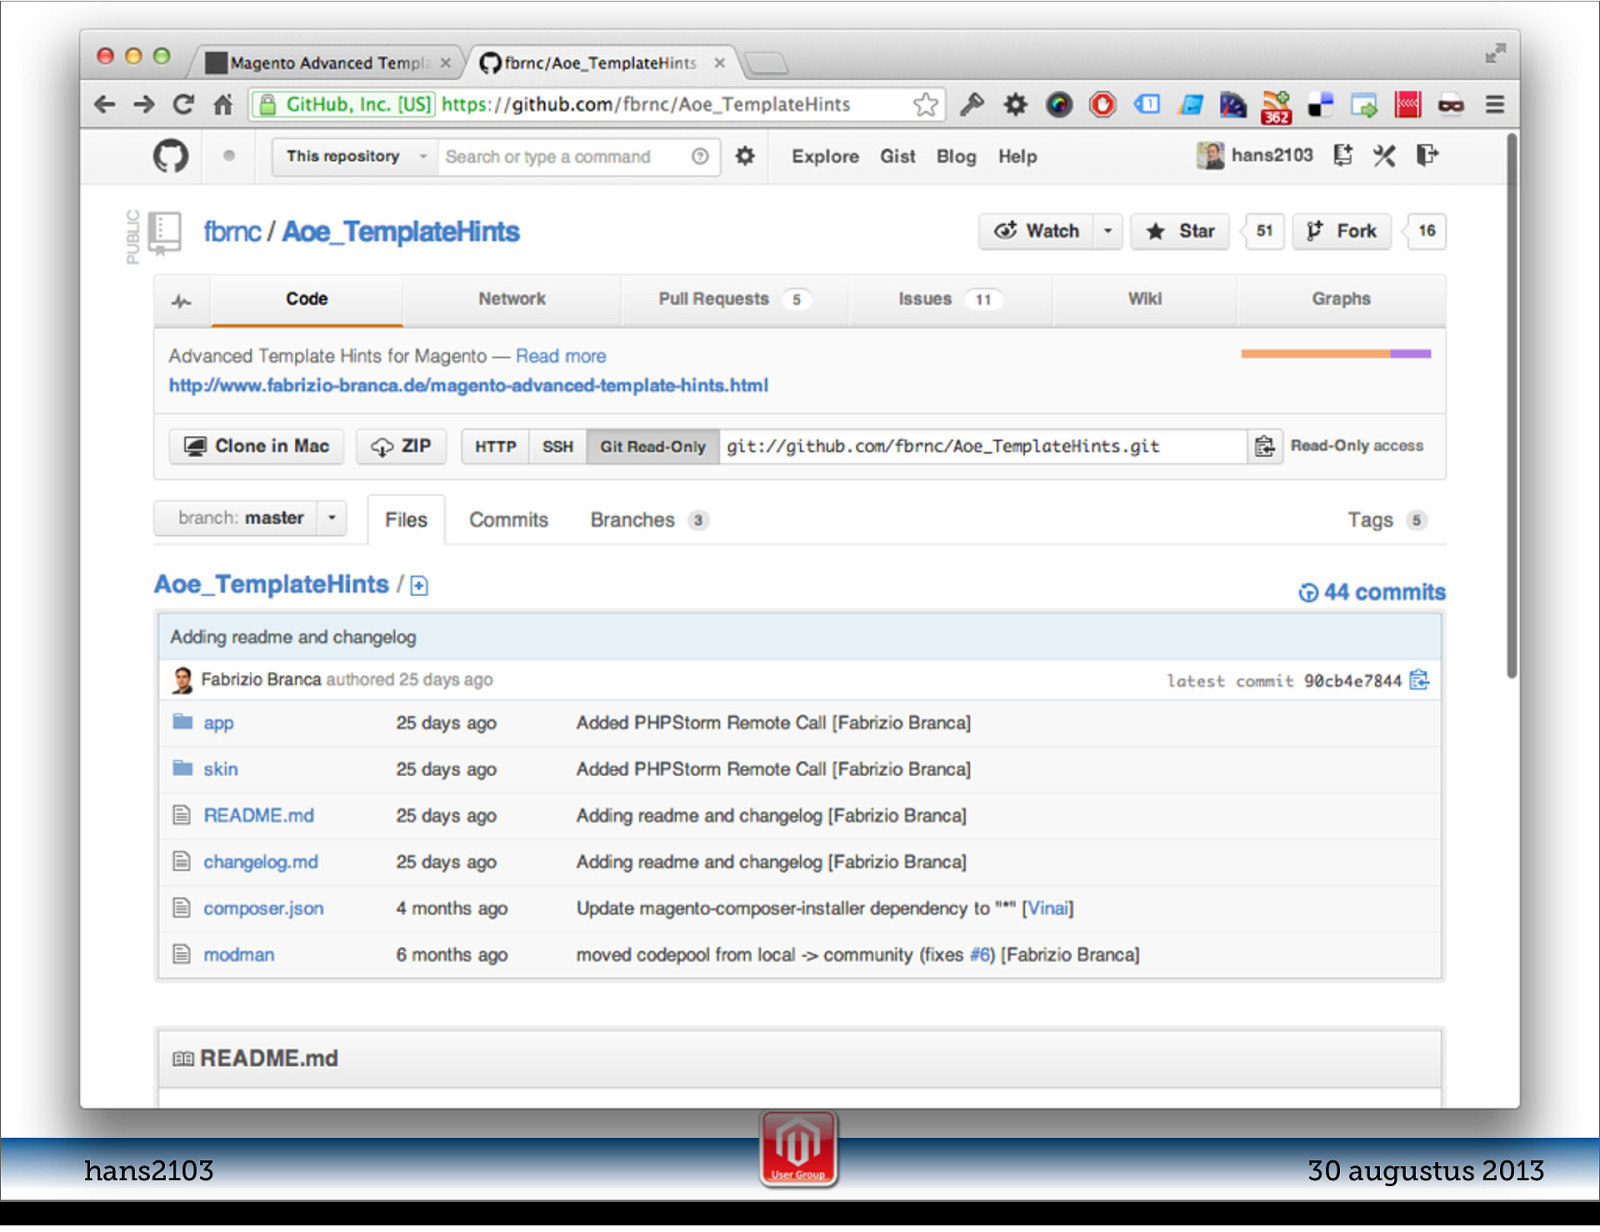Screen dimensions: 1600x1232
Task: Expand the Watch dropdown arrow
Action: point(1108,231)
